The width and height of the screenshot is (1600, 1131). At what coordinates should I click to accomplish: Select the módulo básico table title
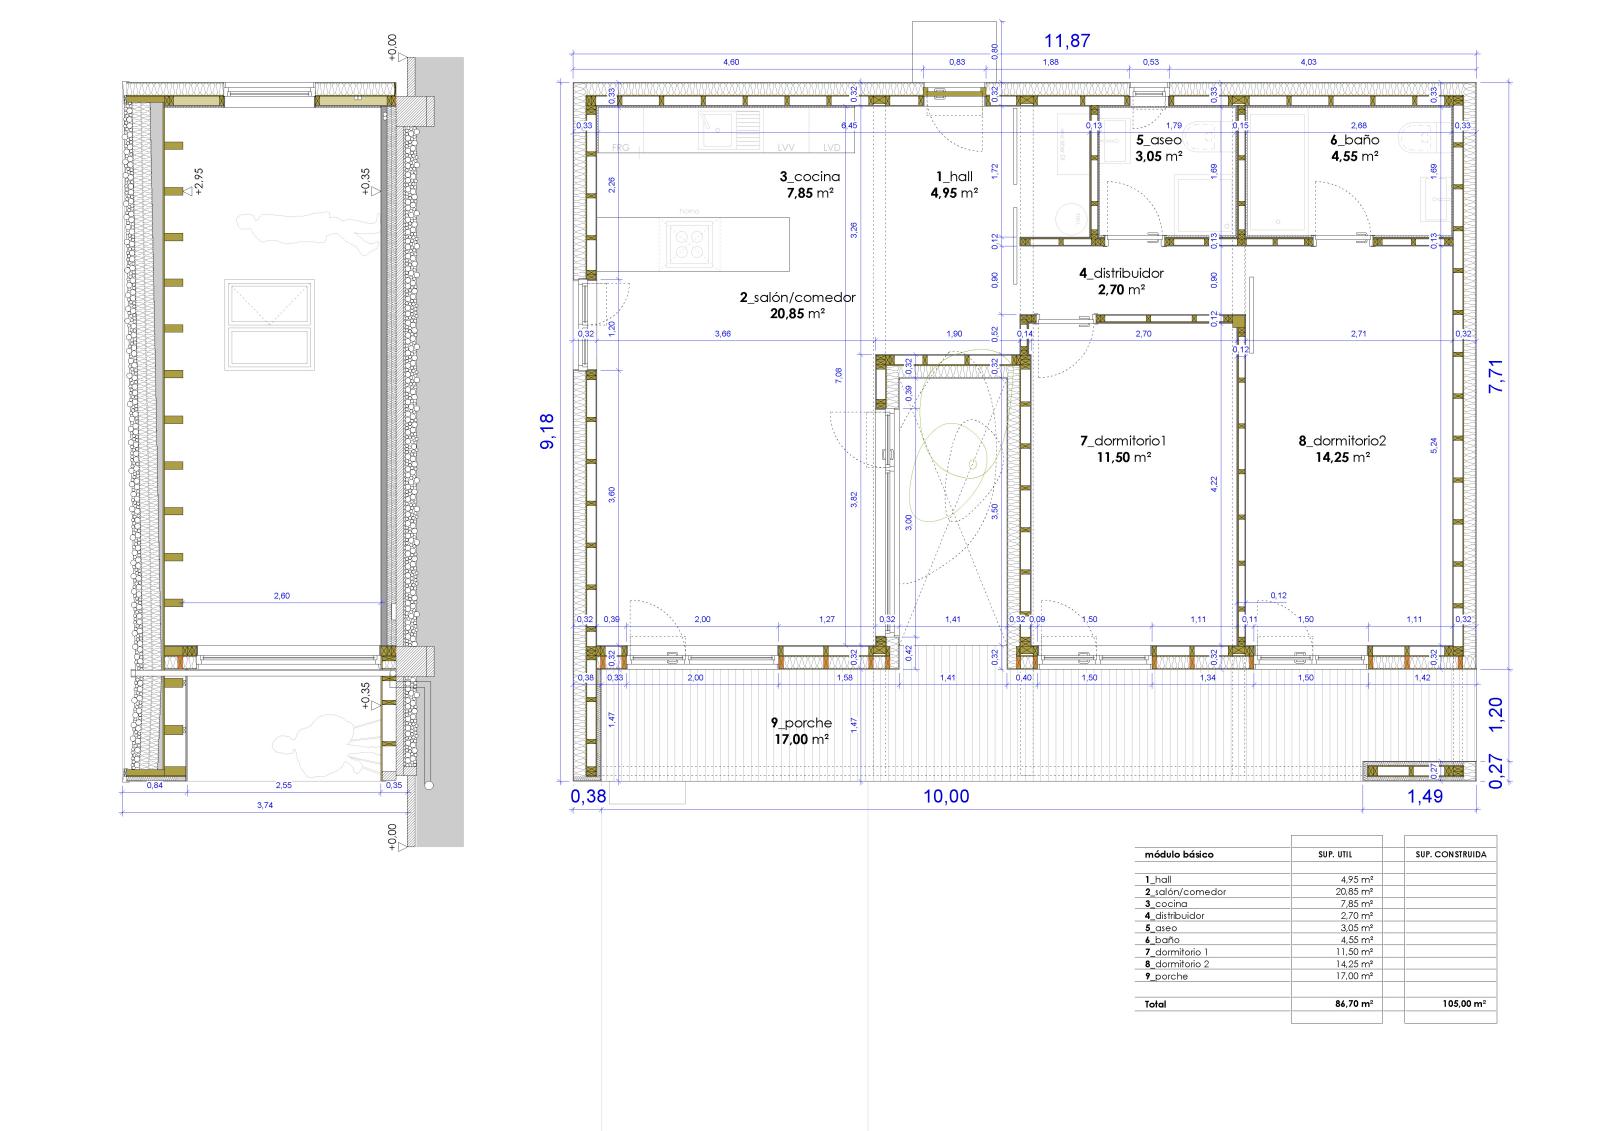(1179, 856)
